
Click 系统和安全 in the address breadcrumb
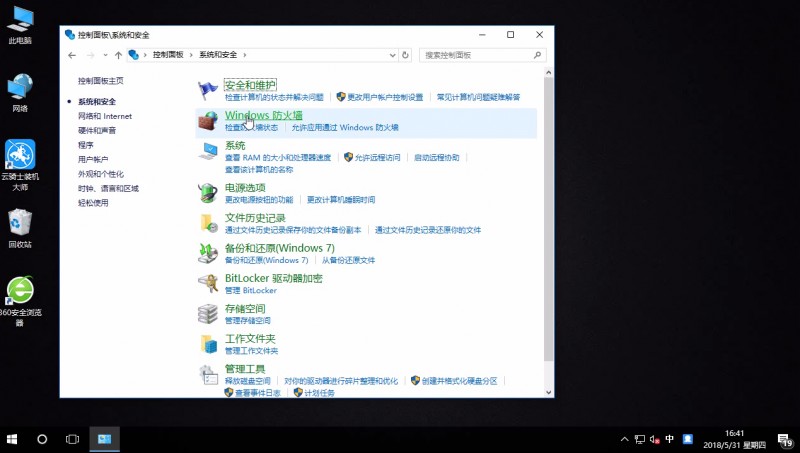click(x=218, y=55)
